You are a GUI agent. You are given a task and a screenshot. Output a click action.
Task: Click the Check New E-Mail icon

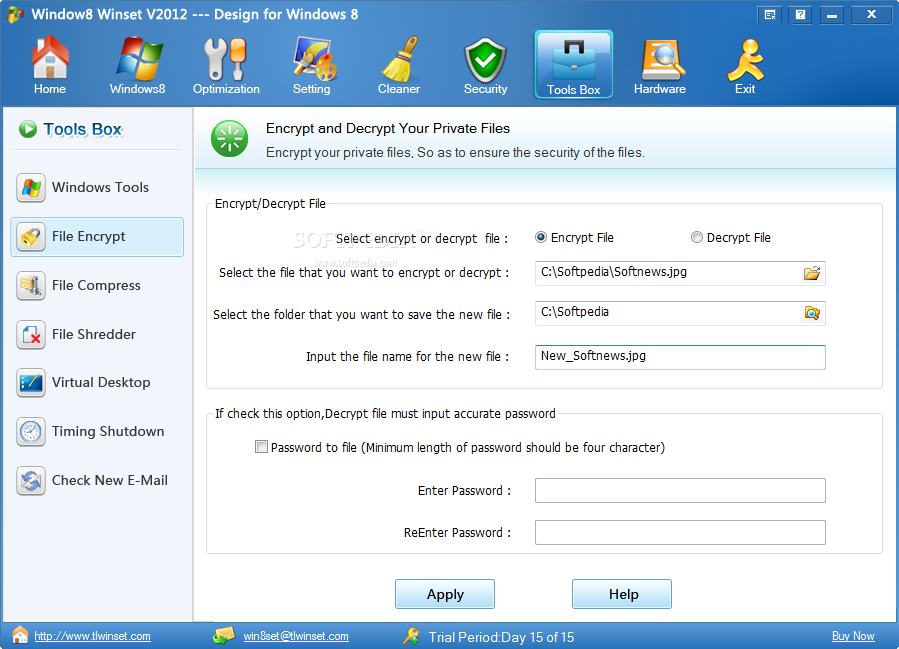pos(31,480)
